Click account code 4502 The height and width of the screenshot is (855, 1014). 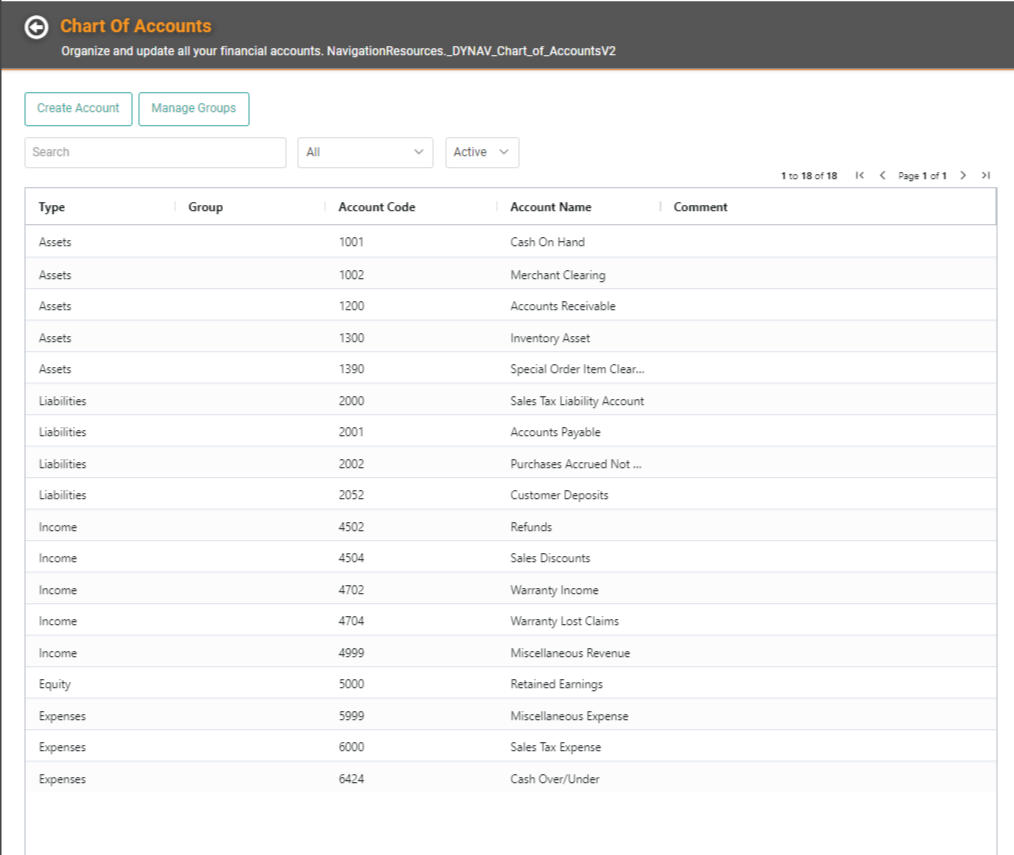coord(351,527)
